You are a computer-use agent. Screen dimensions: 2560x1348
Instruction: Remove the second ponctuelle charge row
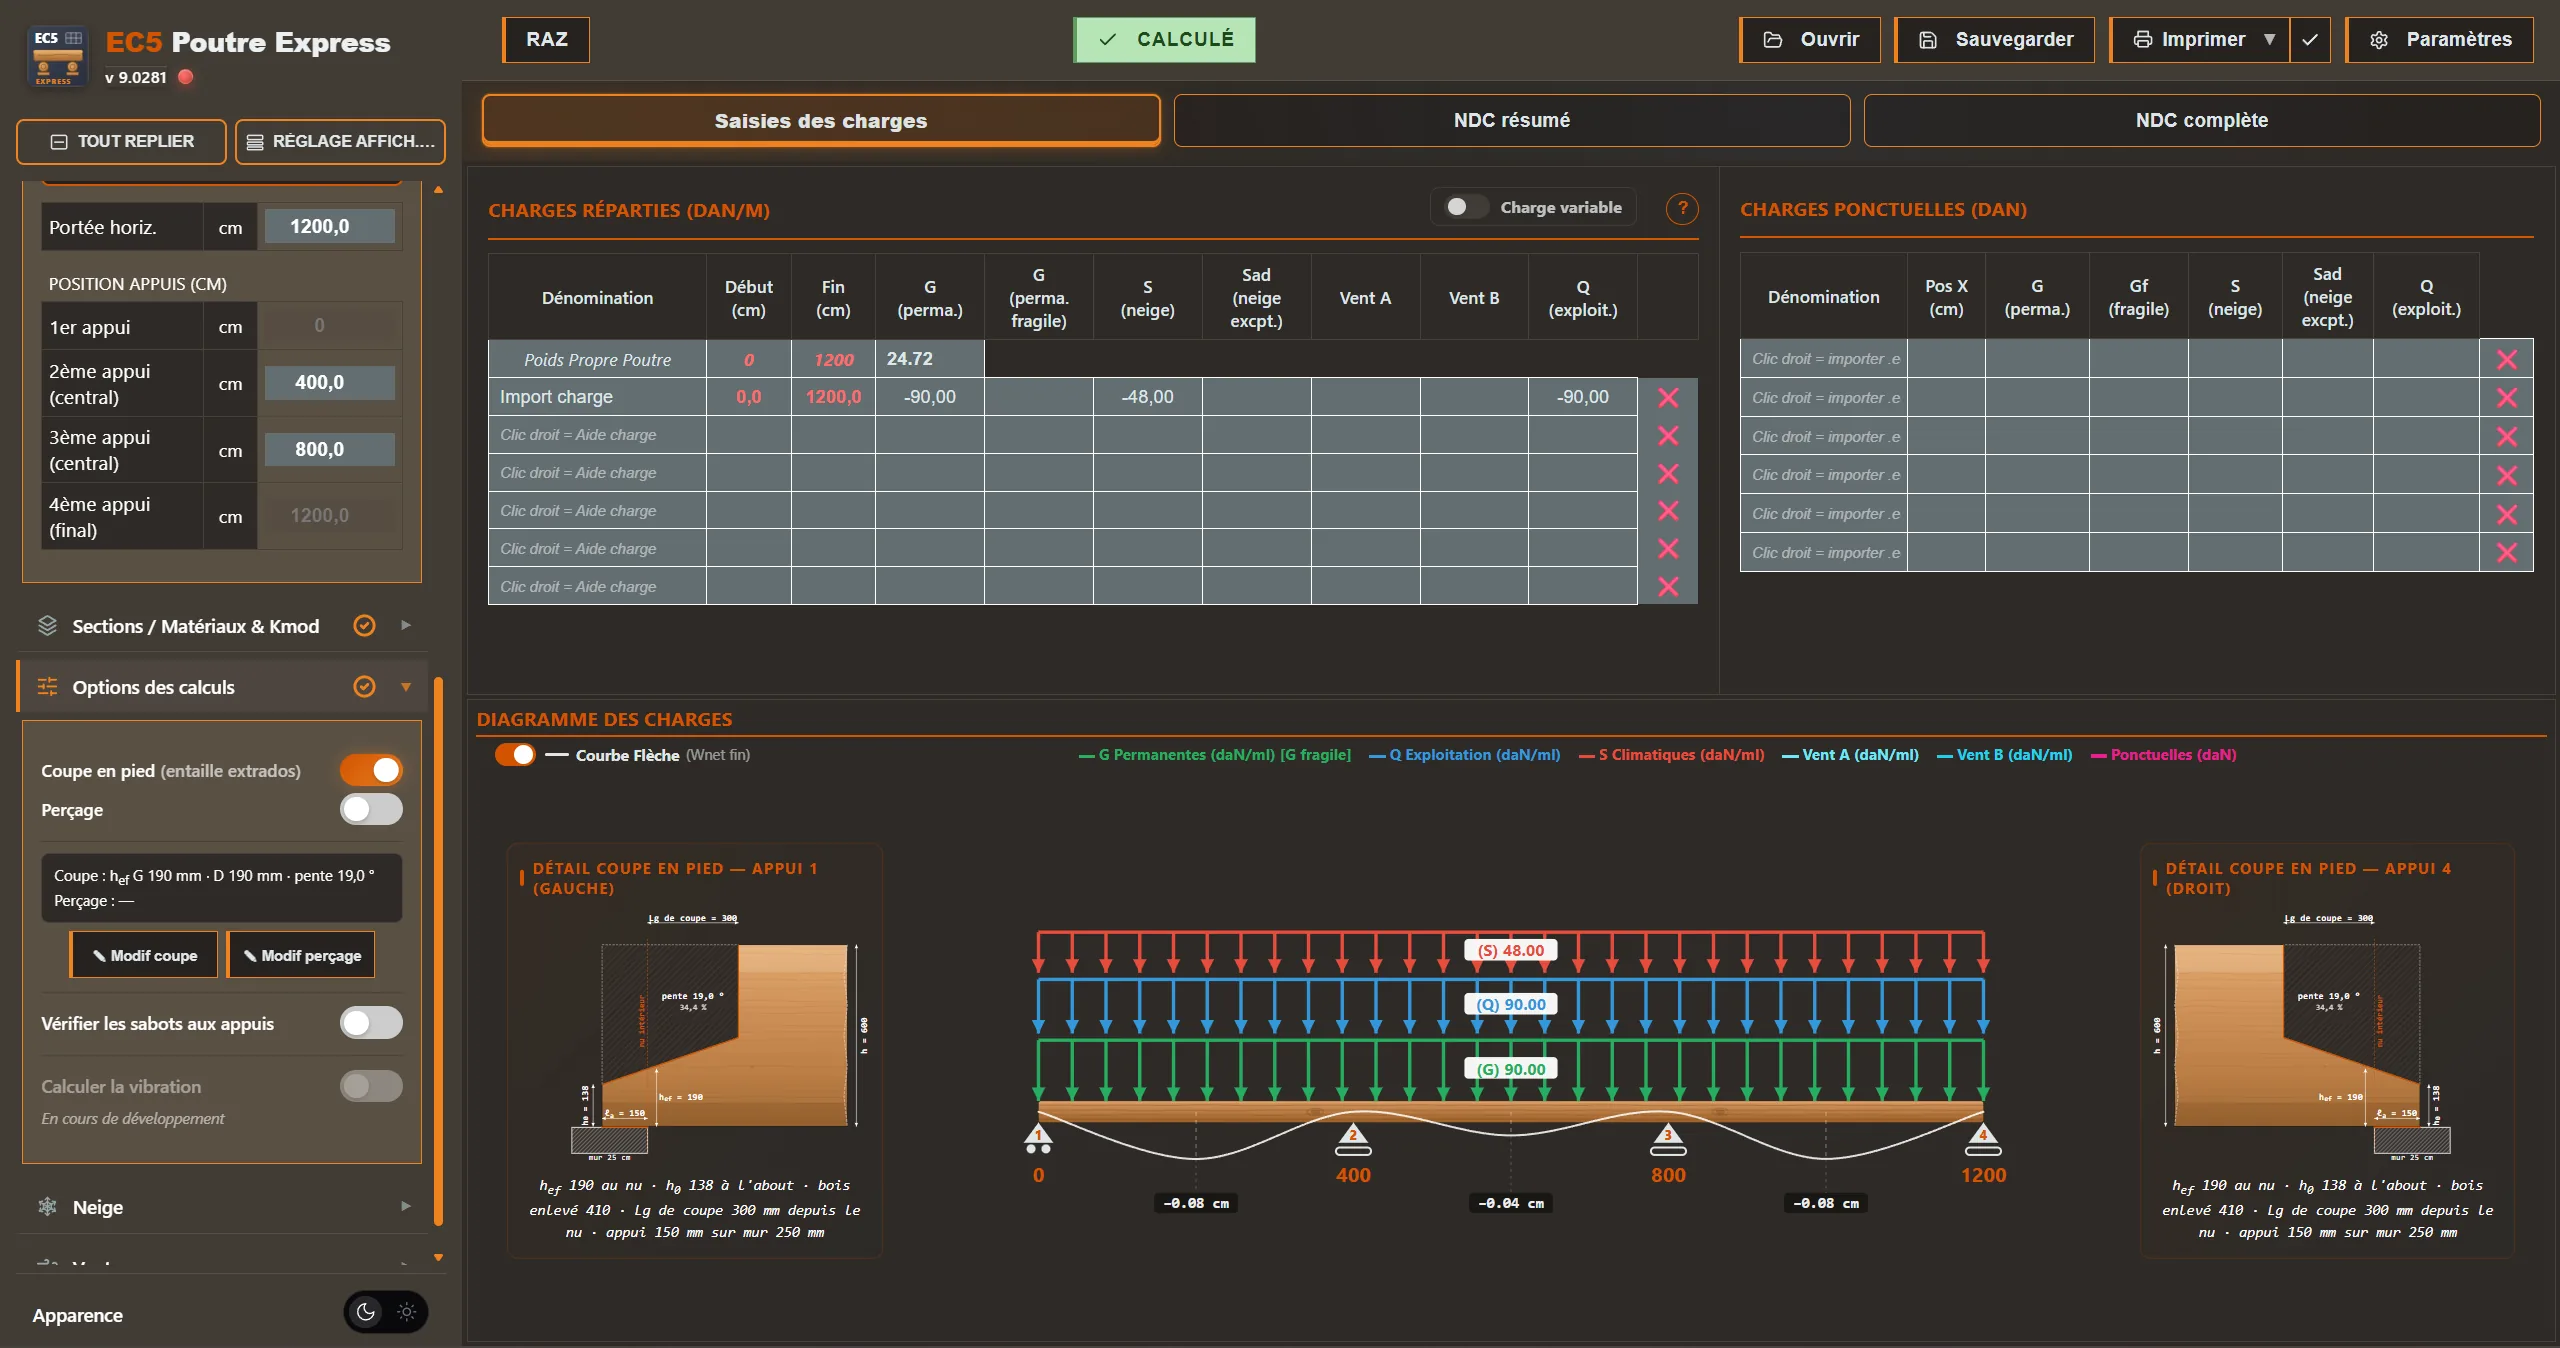click(2506, 398)
